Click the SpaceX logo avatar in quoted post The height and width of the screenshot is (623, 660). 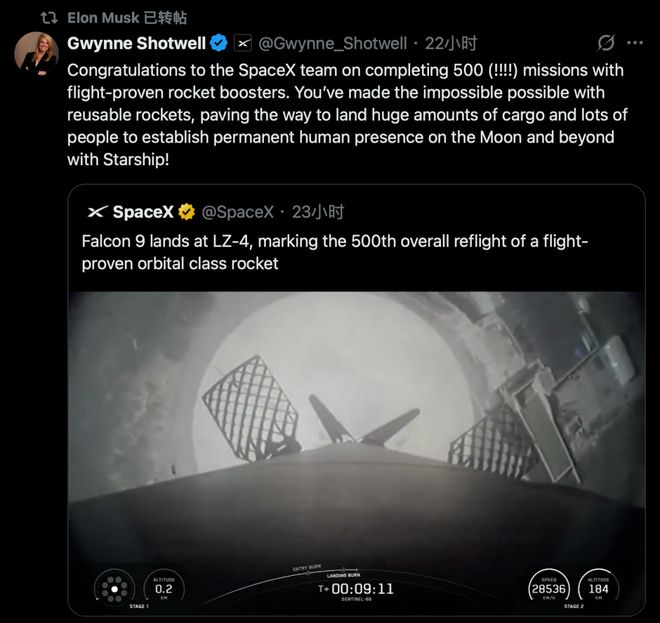coord(97,212)
